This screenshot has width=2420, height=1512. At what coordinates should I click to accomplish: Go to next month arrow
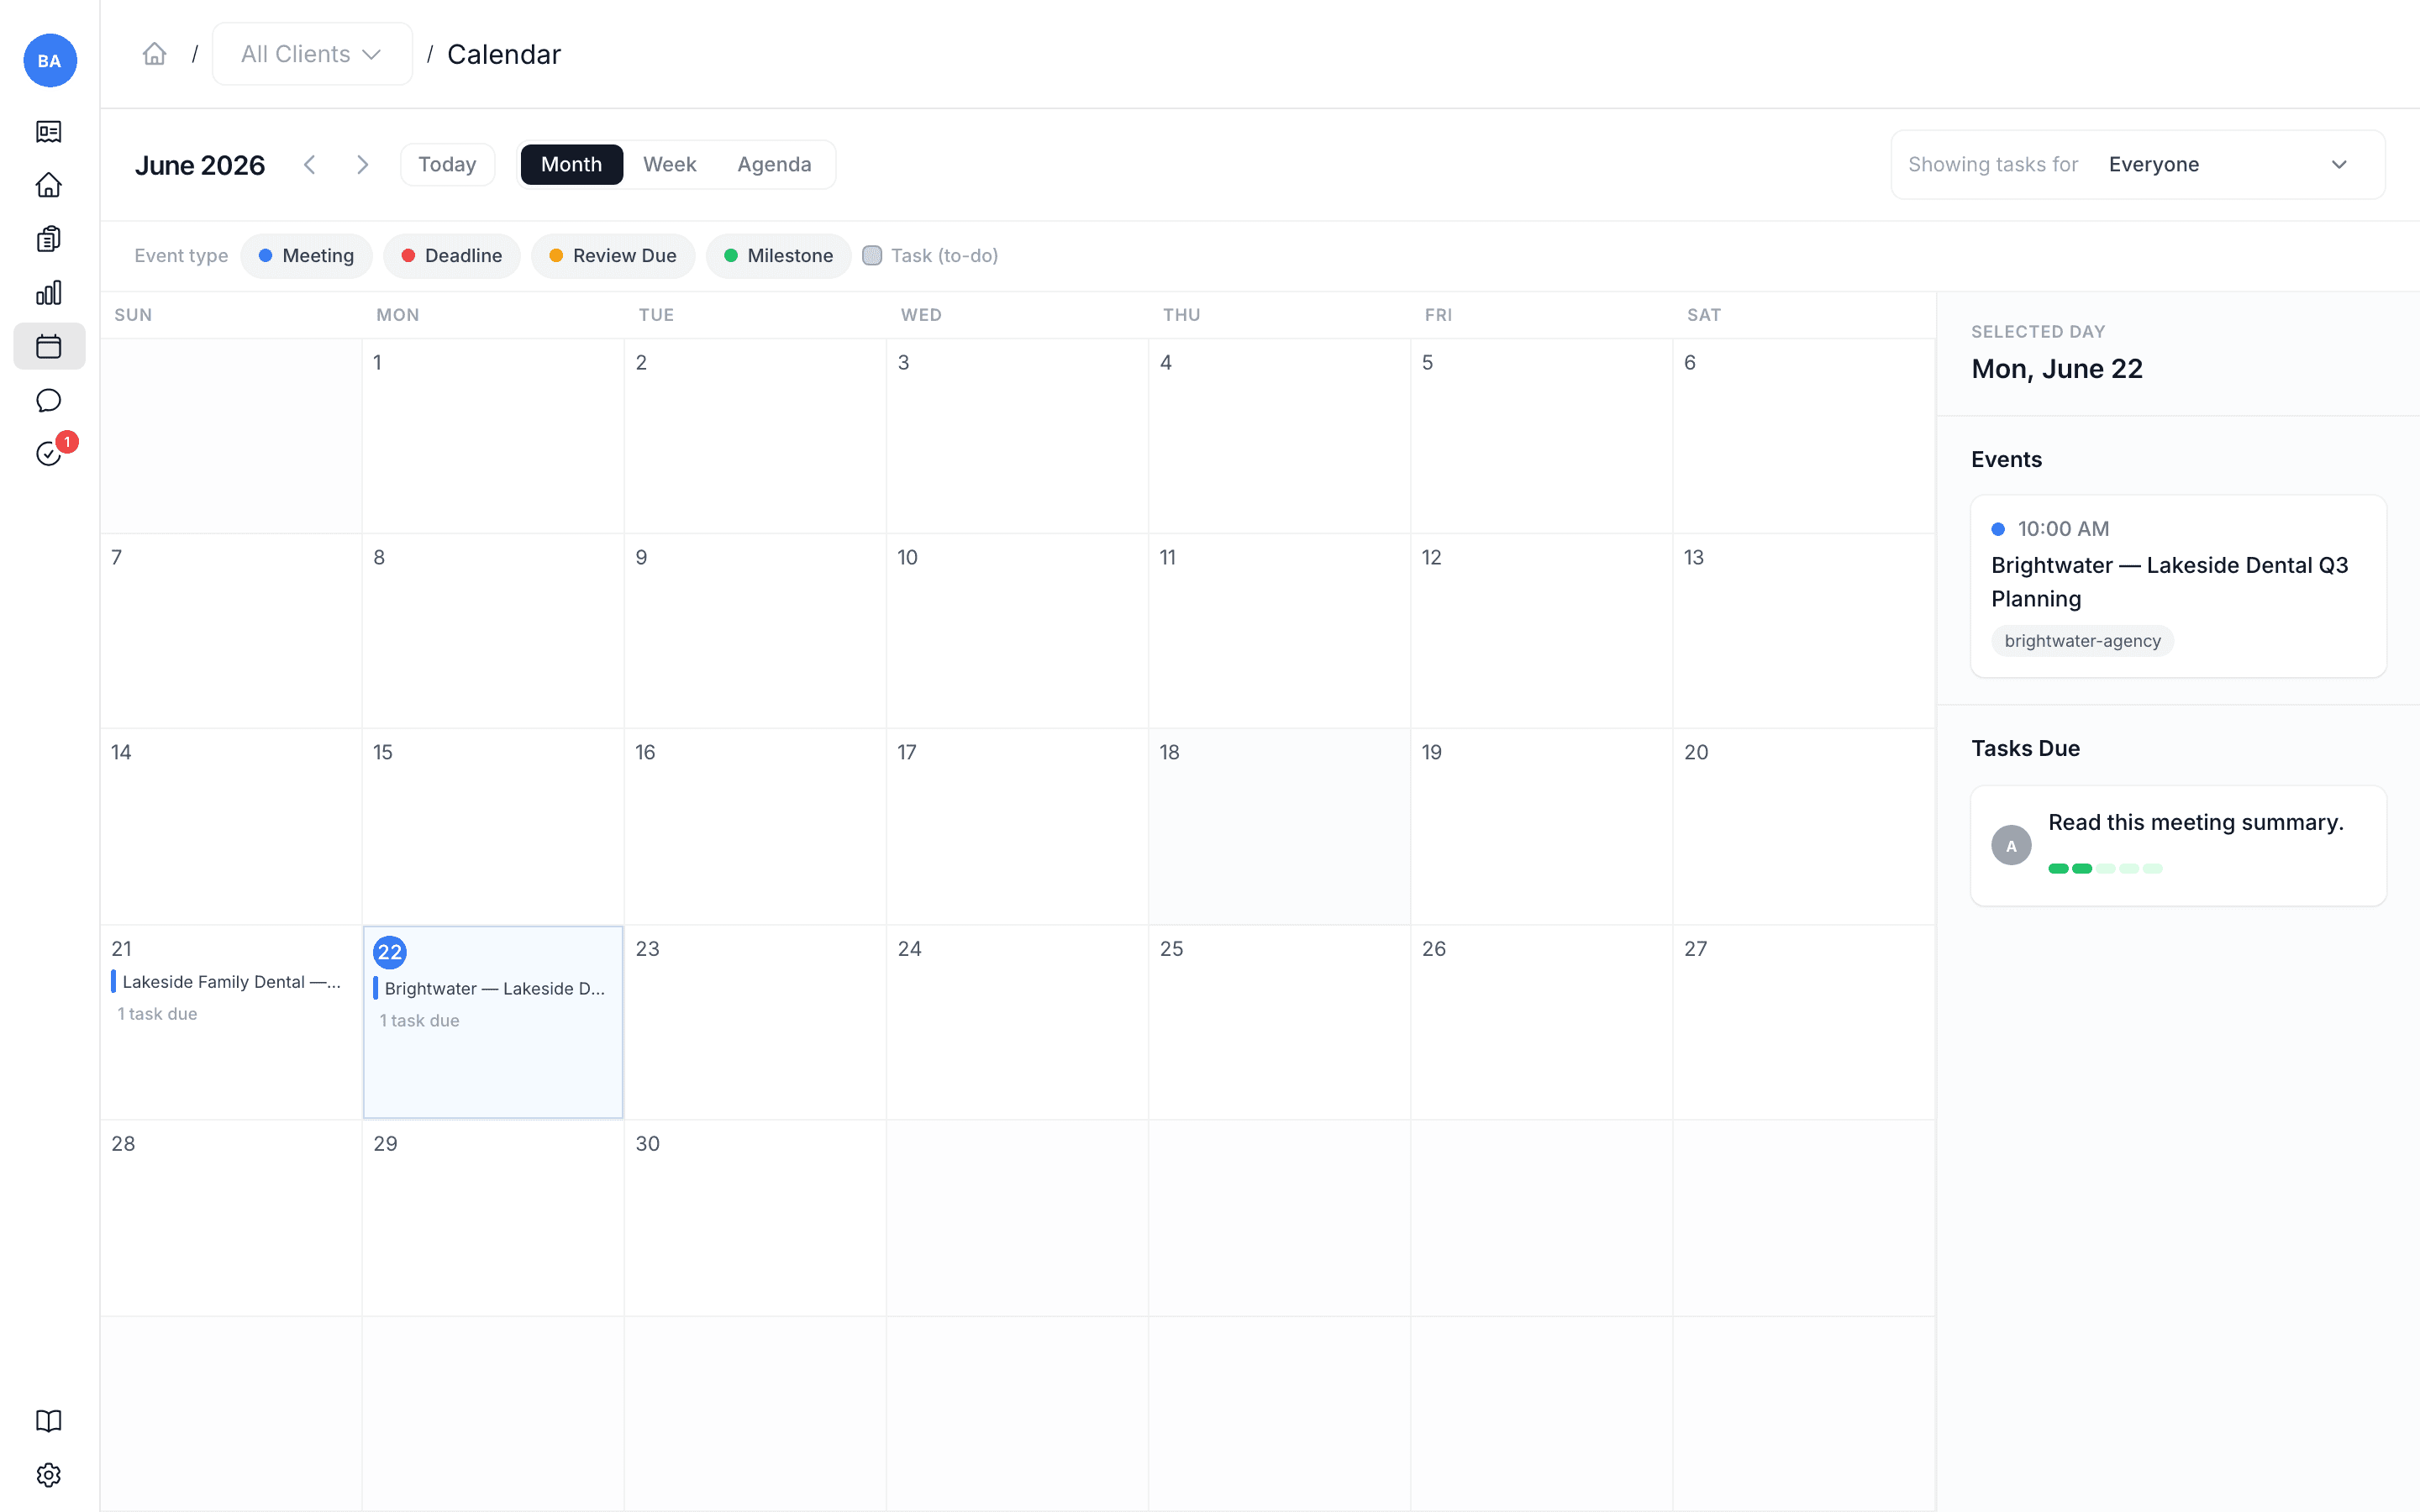(x=362, y=165)
